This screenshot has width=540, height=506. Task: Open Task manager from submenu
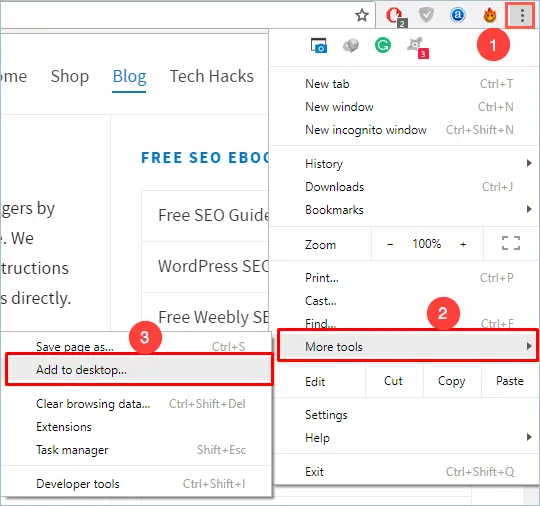coord(136,450)
